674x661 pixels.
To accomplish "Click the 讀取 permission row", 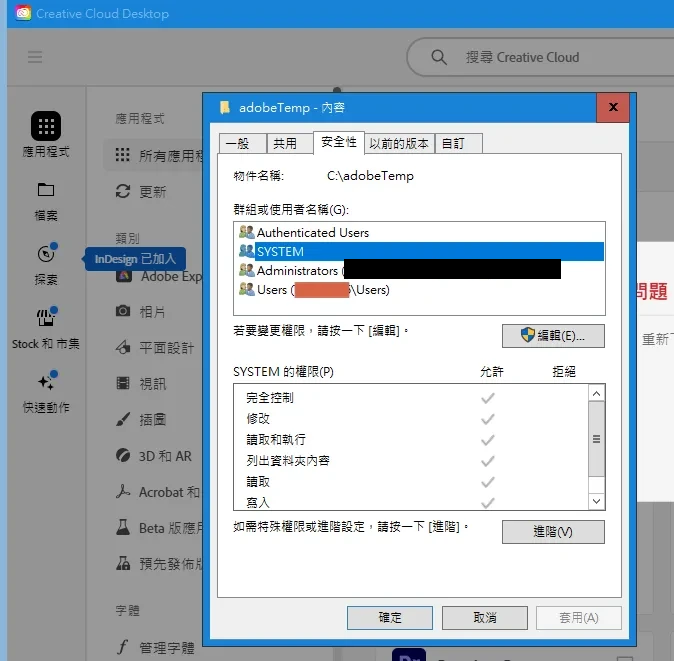I will 411,482.
